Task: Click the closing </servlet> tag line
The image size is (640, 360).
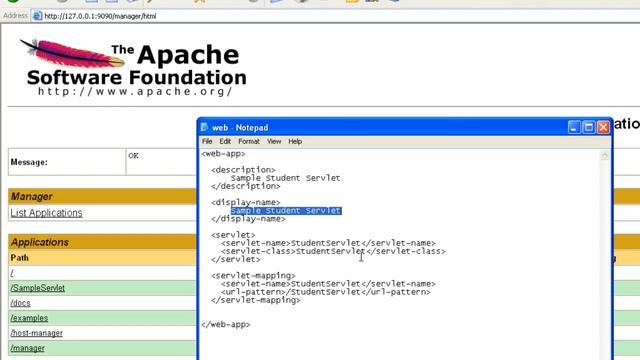Action: (236, 260)
